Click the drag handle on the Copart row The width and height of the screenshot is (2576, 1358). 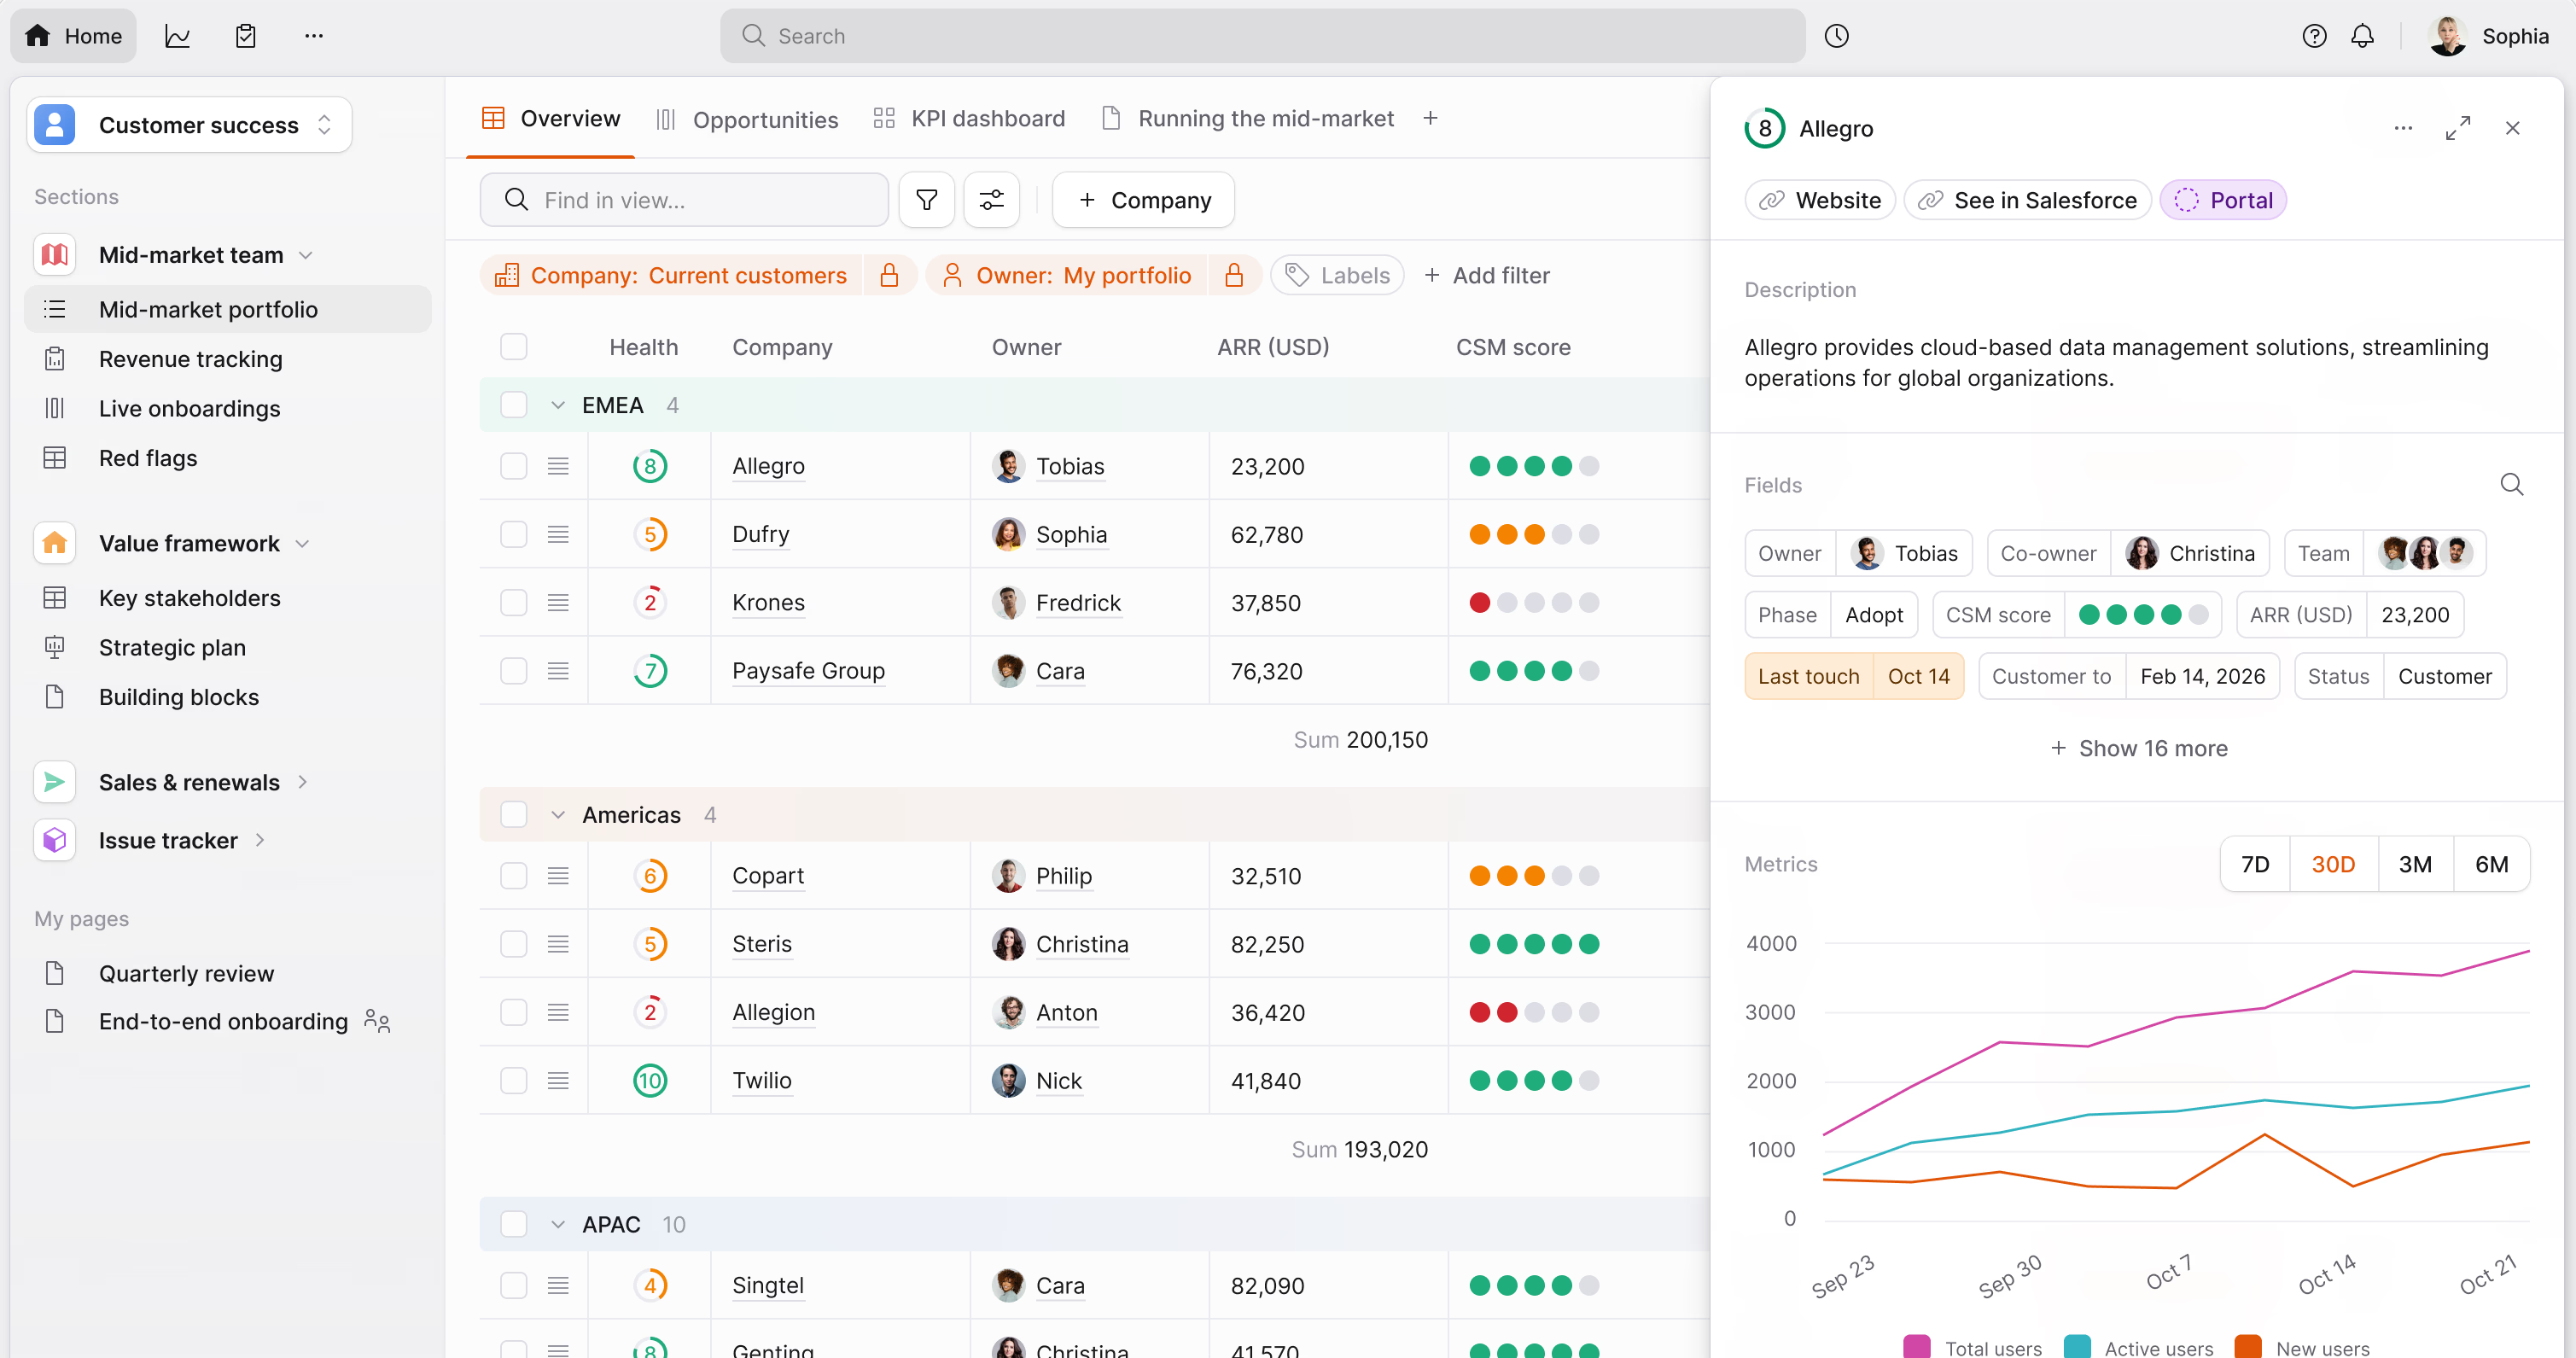coord(558,875)
